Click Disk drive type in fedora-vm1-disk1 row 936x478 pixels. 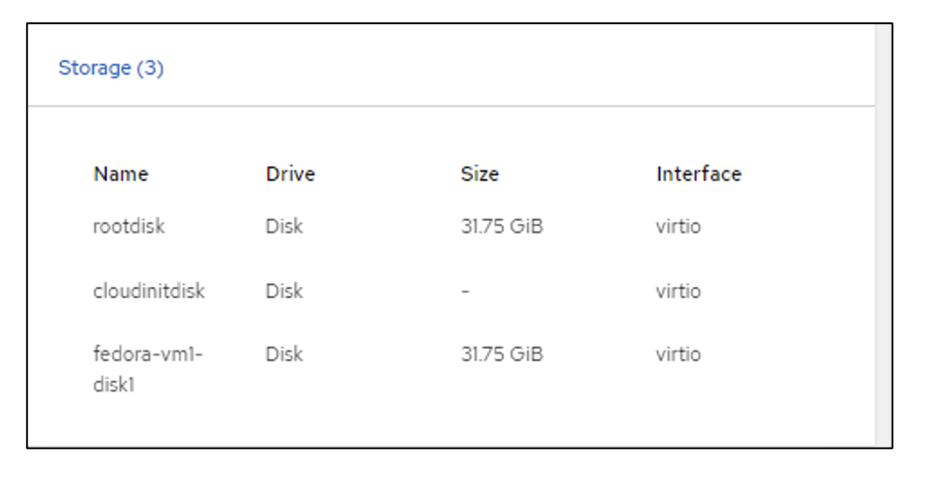[x=285, y=354]
